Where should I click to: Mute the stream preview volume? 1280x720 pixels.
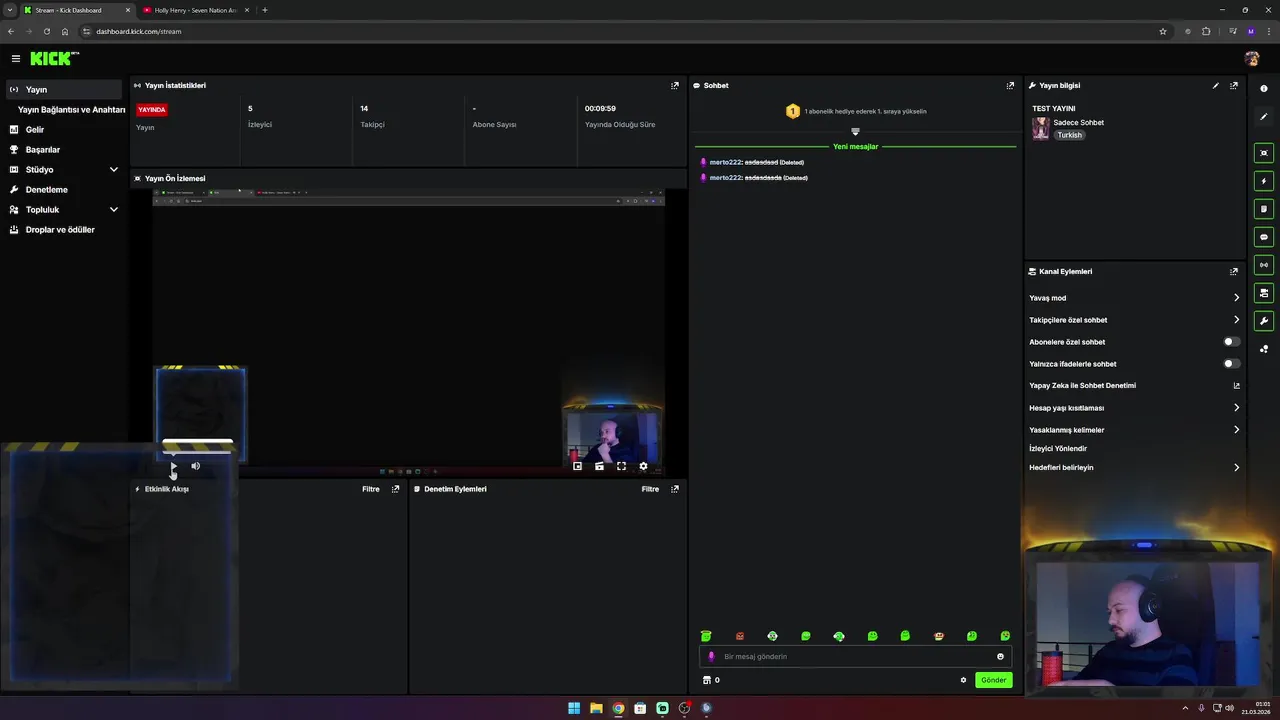196,466
